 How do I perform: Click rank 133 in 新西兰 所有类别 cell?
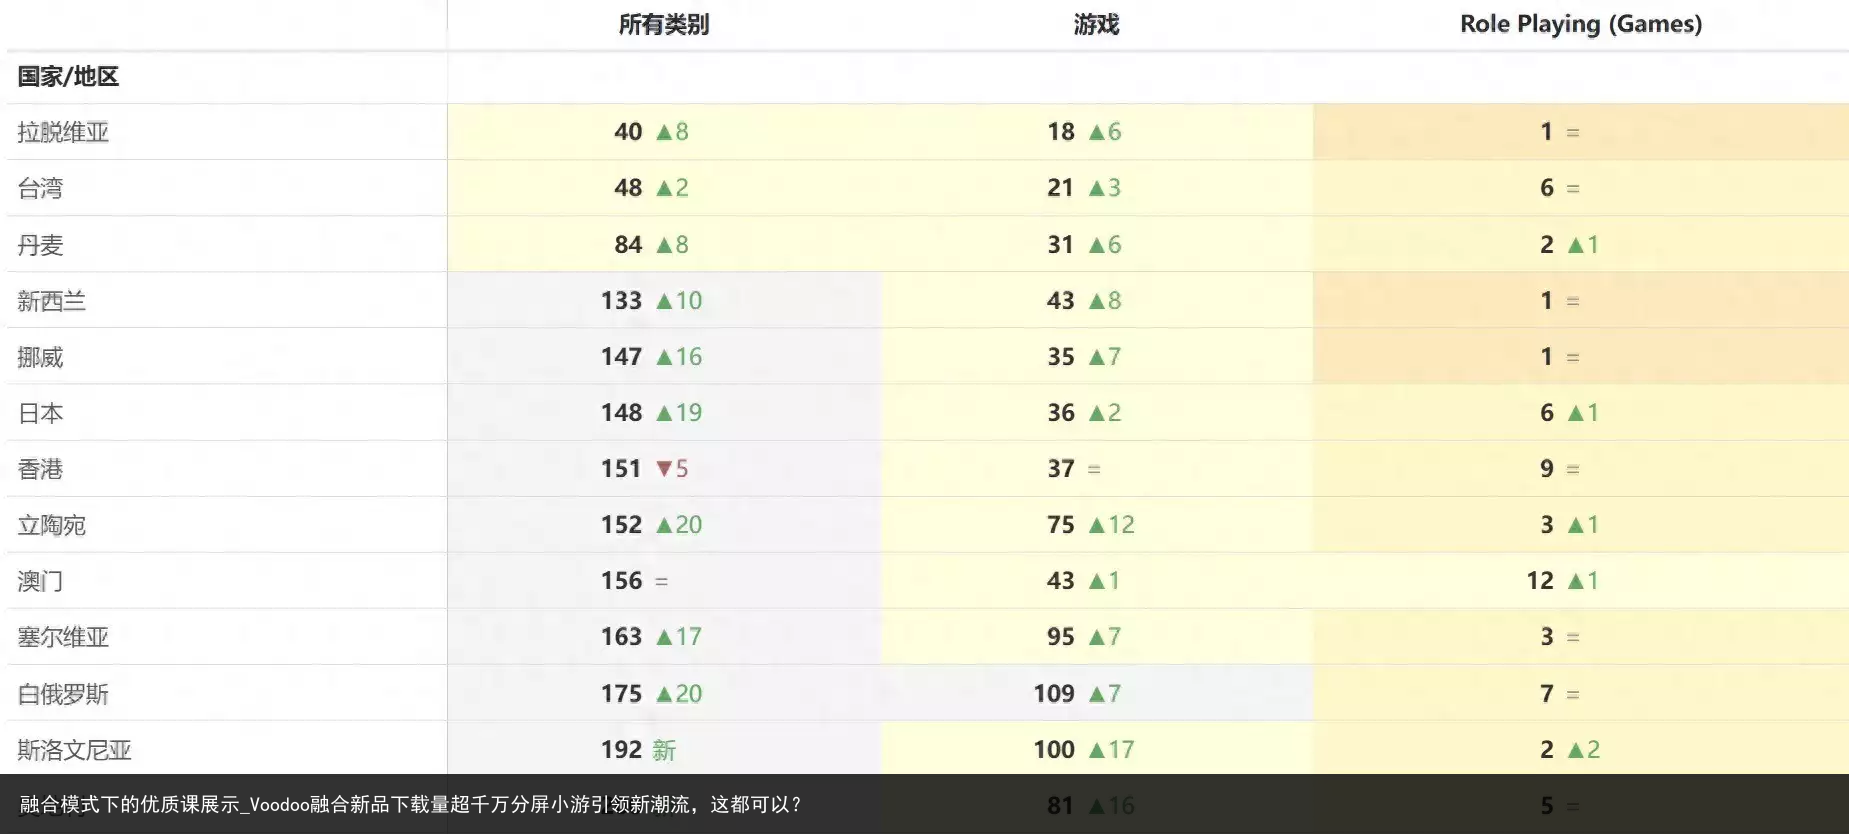tap(621, 301)
